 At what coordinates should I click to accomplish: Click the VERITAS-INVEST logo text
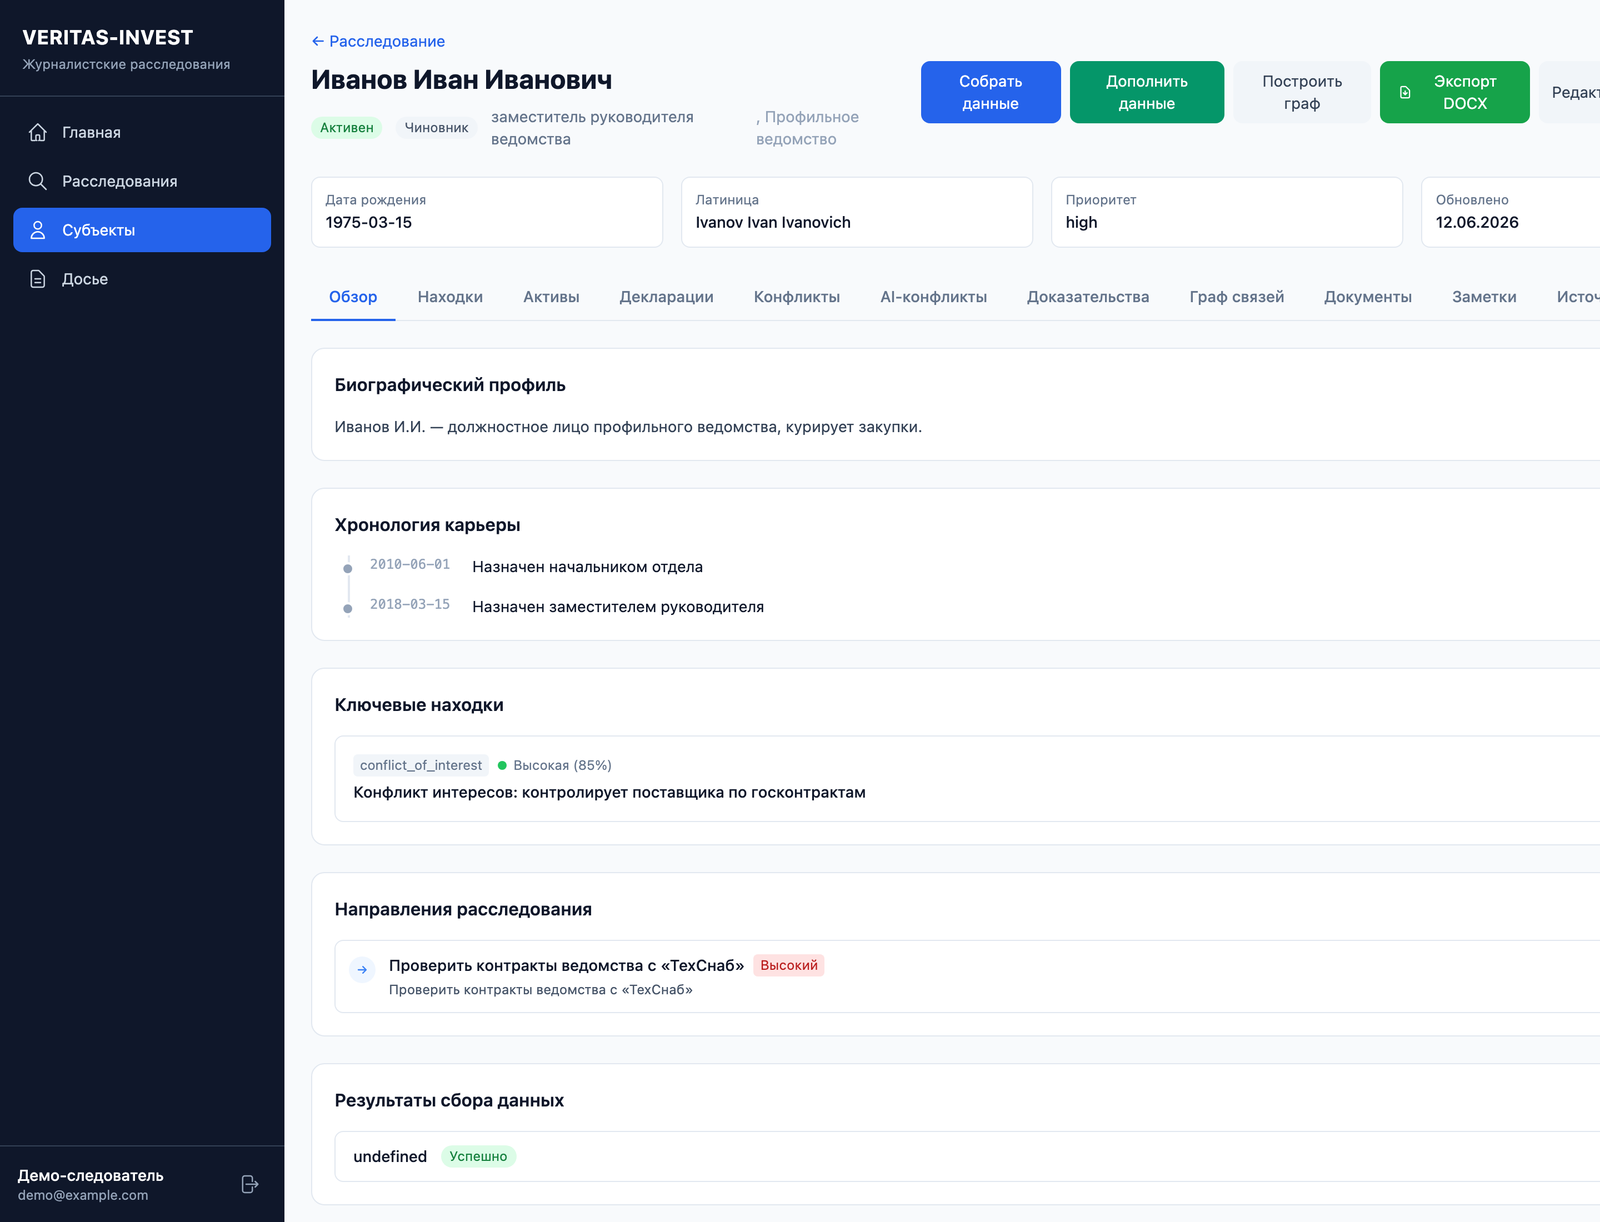[108, 38]
